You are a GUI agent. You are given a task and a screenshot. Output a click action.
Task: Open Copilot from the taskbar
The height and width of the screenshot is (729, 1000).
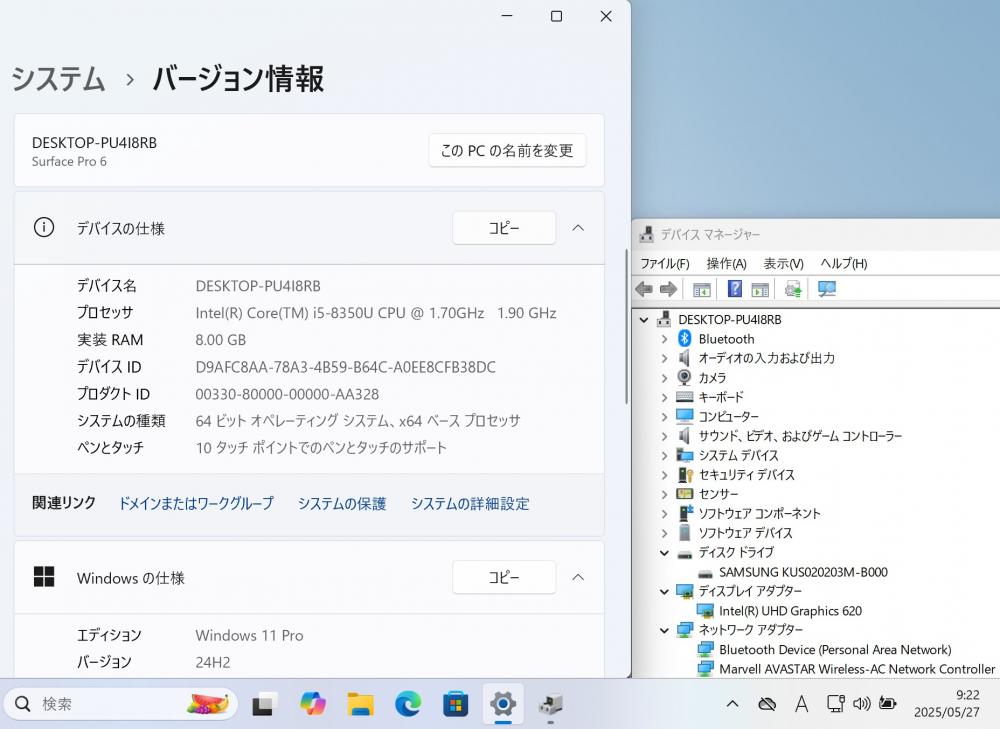(312, 704)
